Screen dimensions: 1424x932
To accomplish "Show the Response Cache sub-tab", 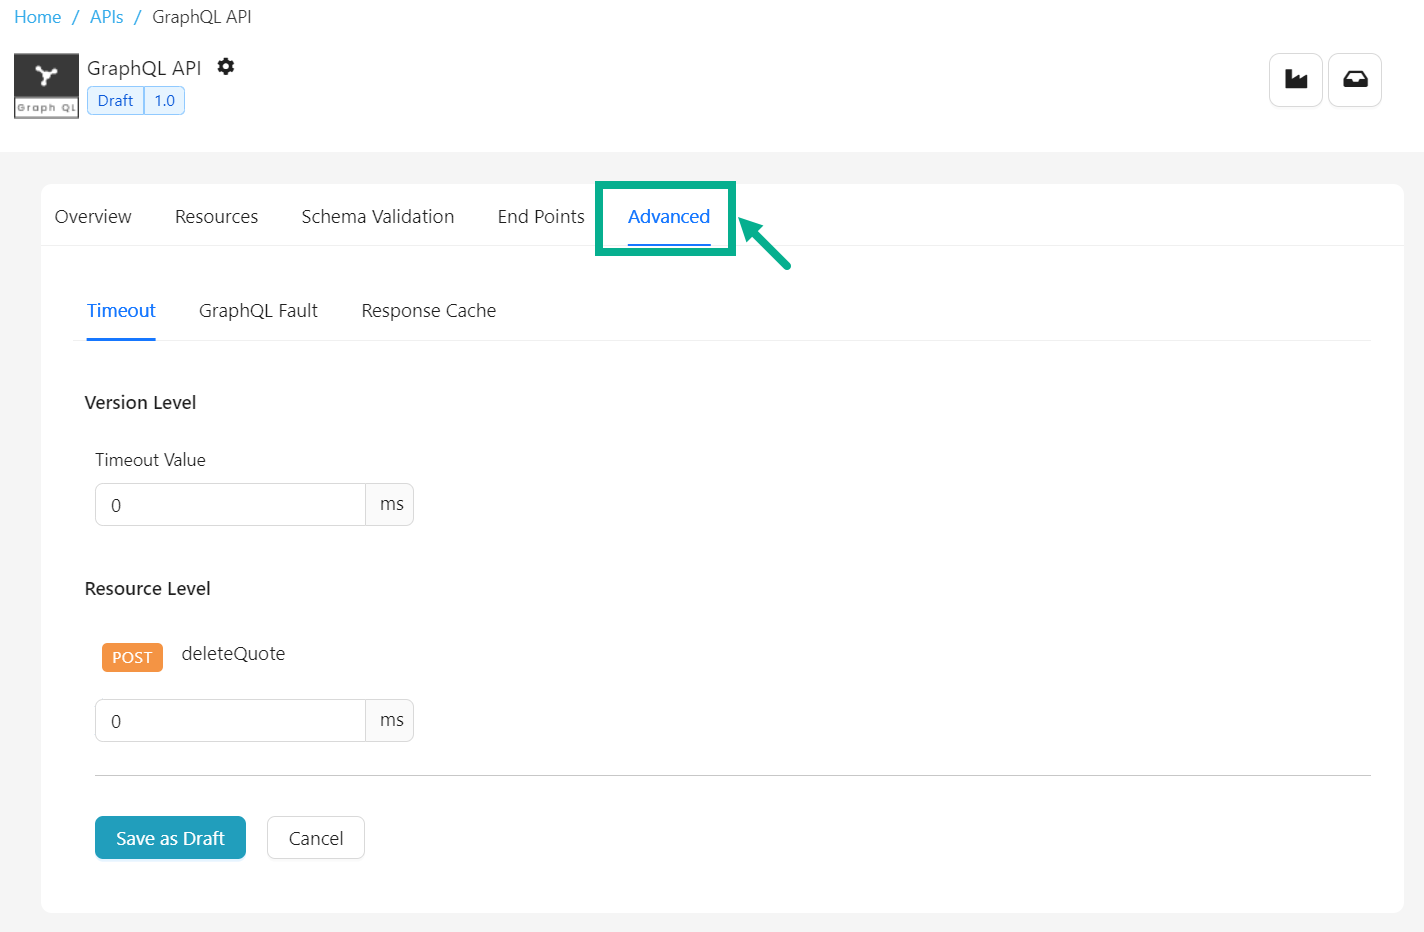I will coord(429,311).
